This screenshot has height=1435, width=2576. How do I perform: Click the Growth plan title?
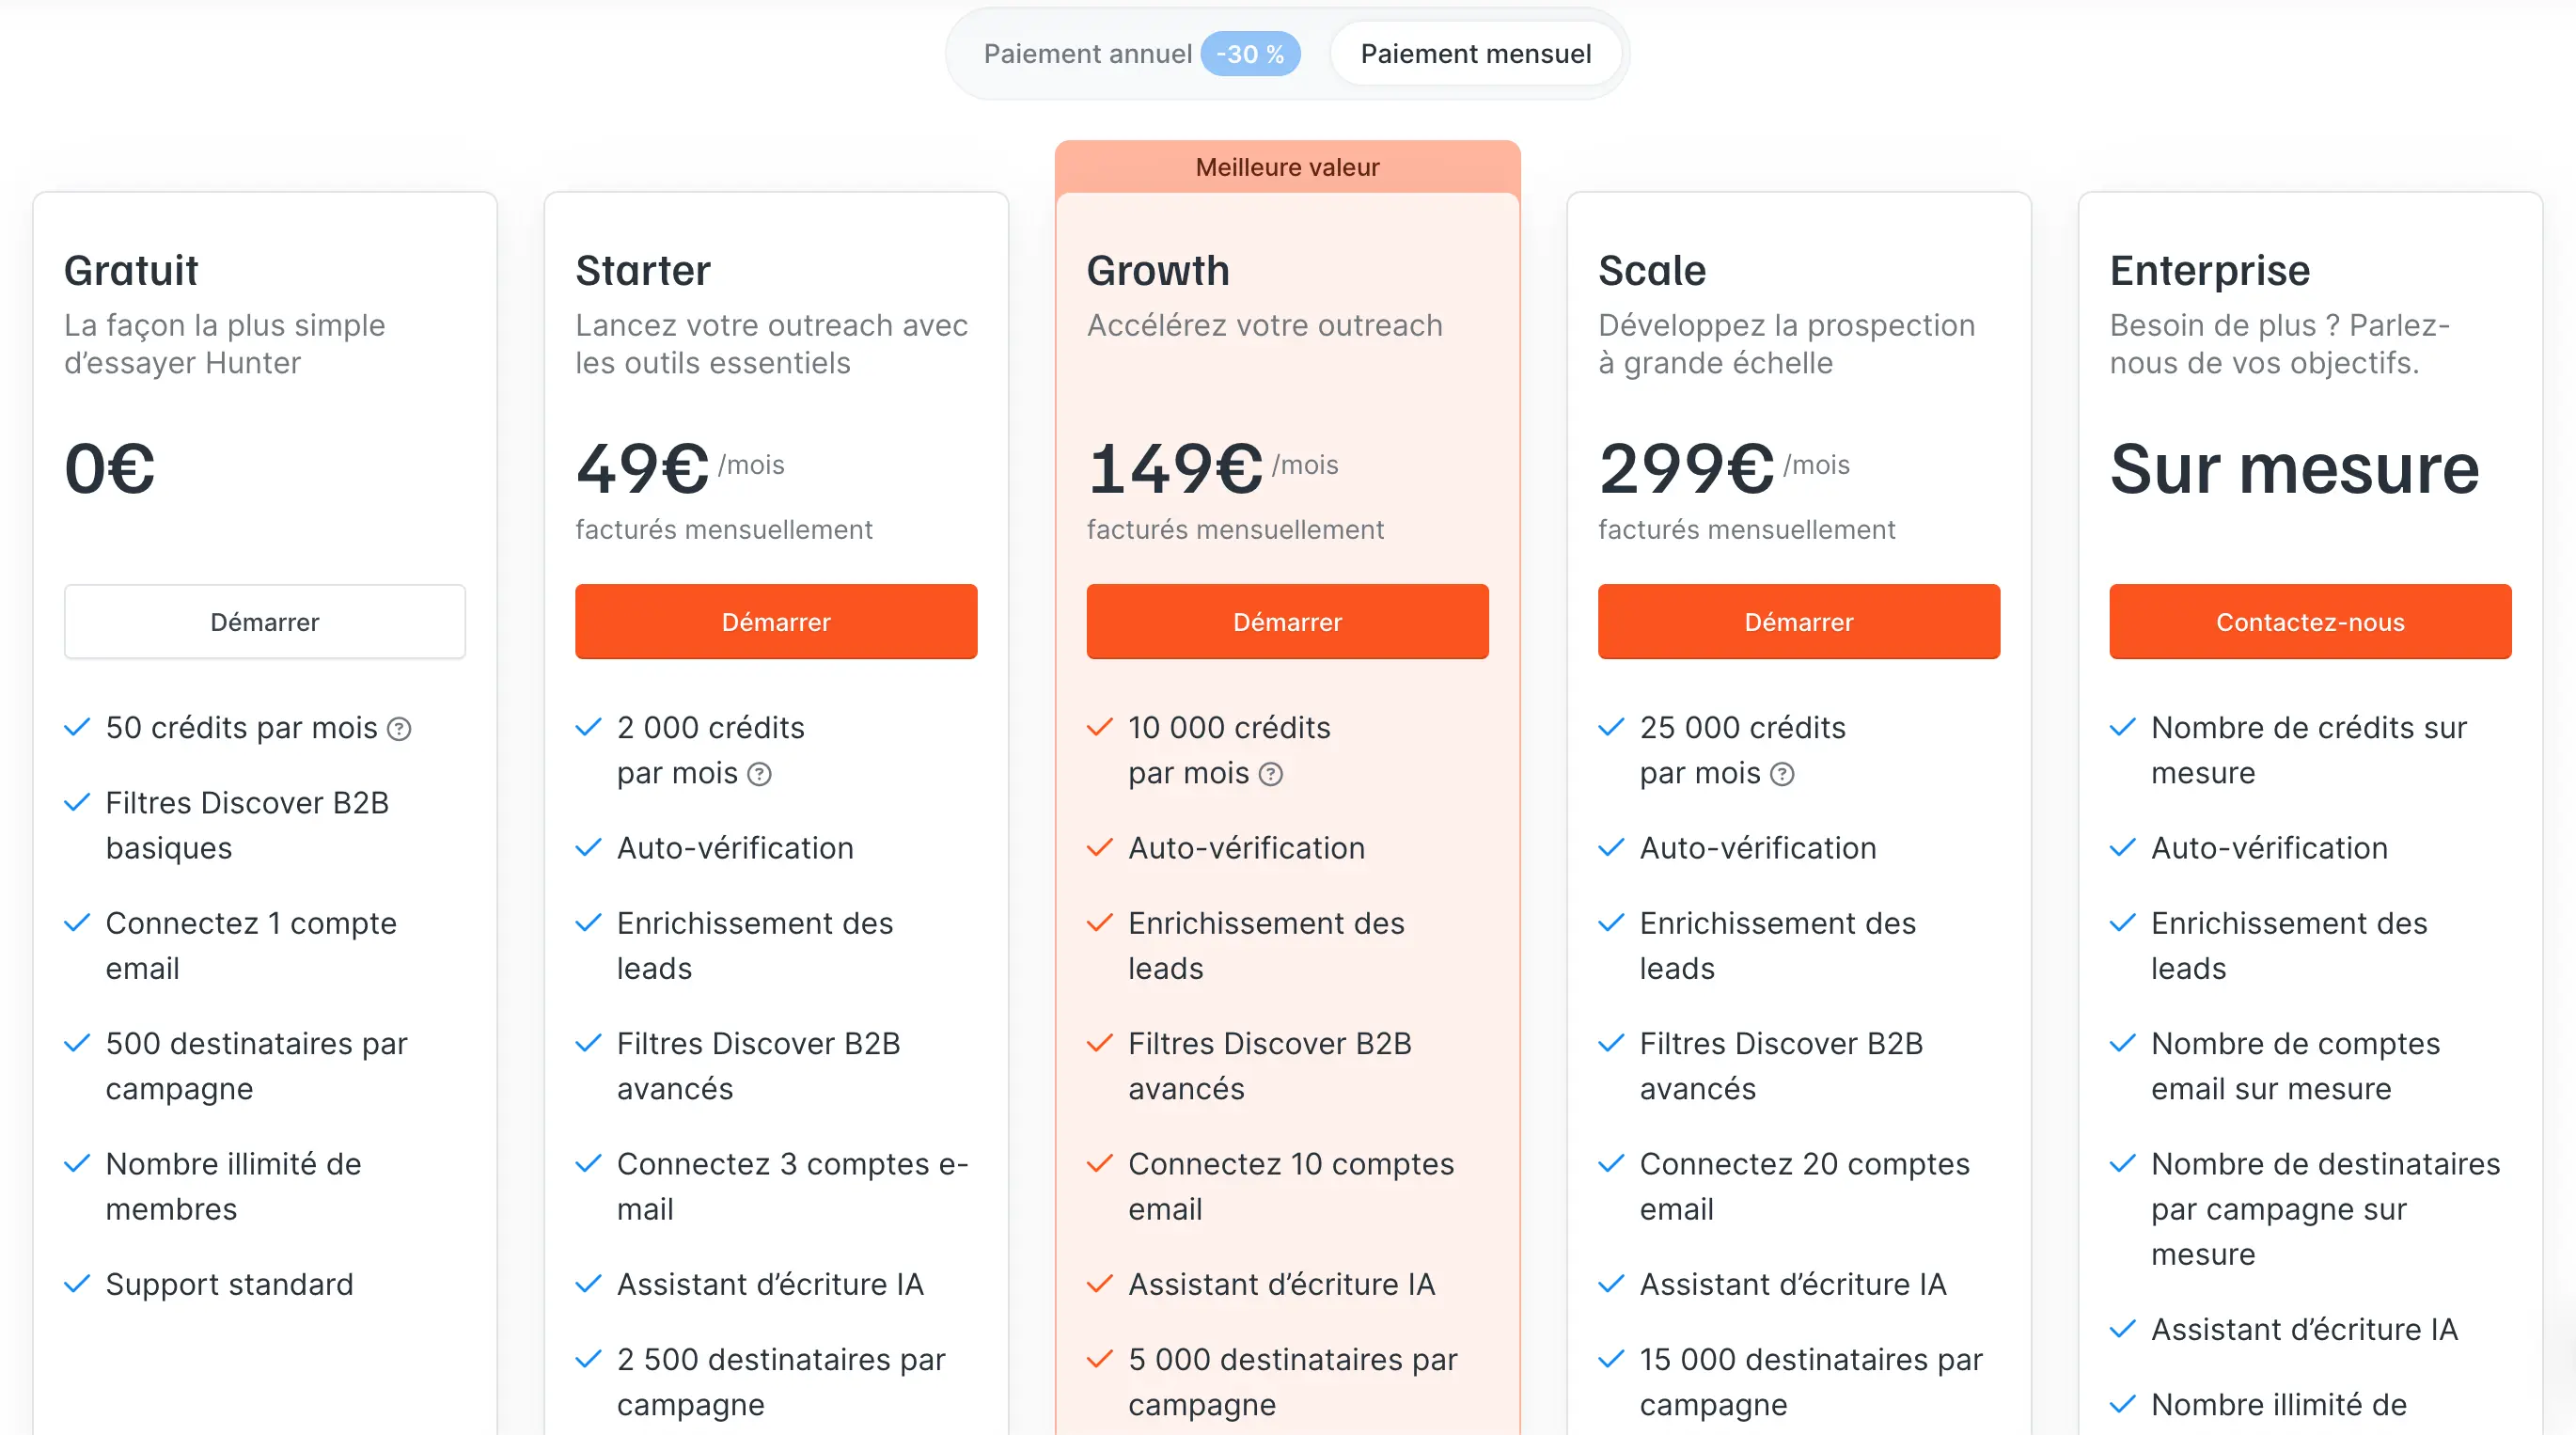(1158, 271)
